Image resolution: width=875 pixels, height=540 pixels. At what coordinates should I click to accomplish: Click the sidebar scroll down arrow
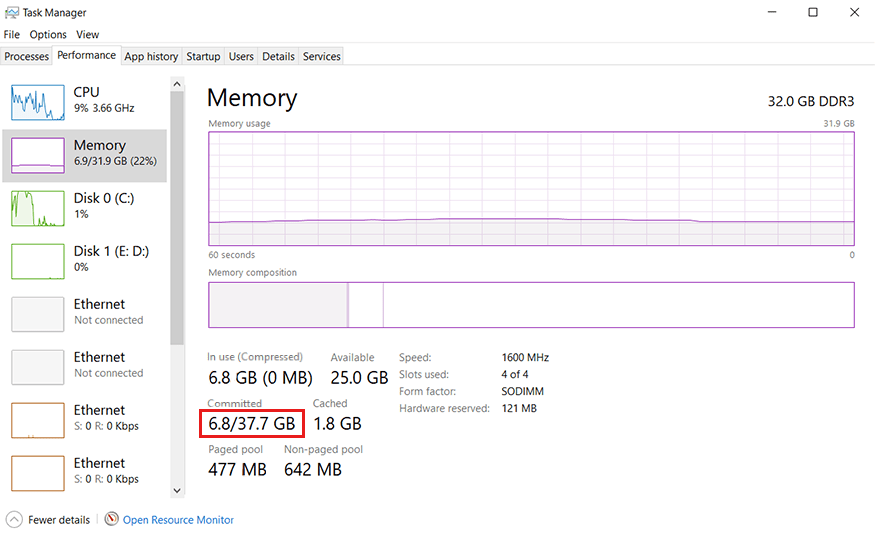pos(177,490)
